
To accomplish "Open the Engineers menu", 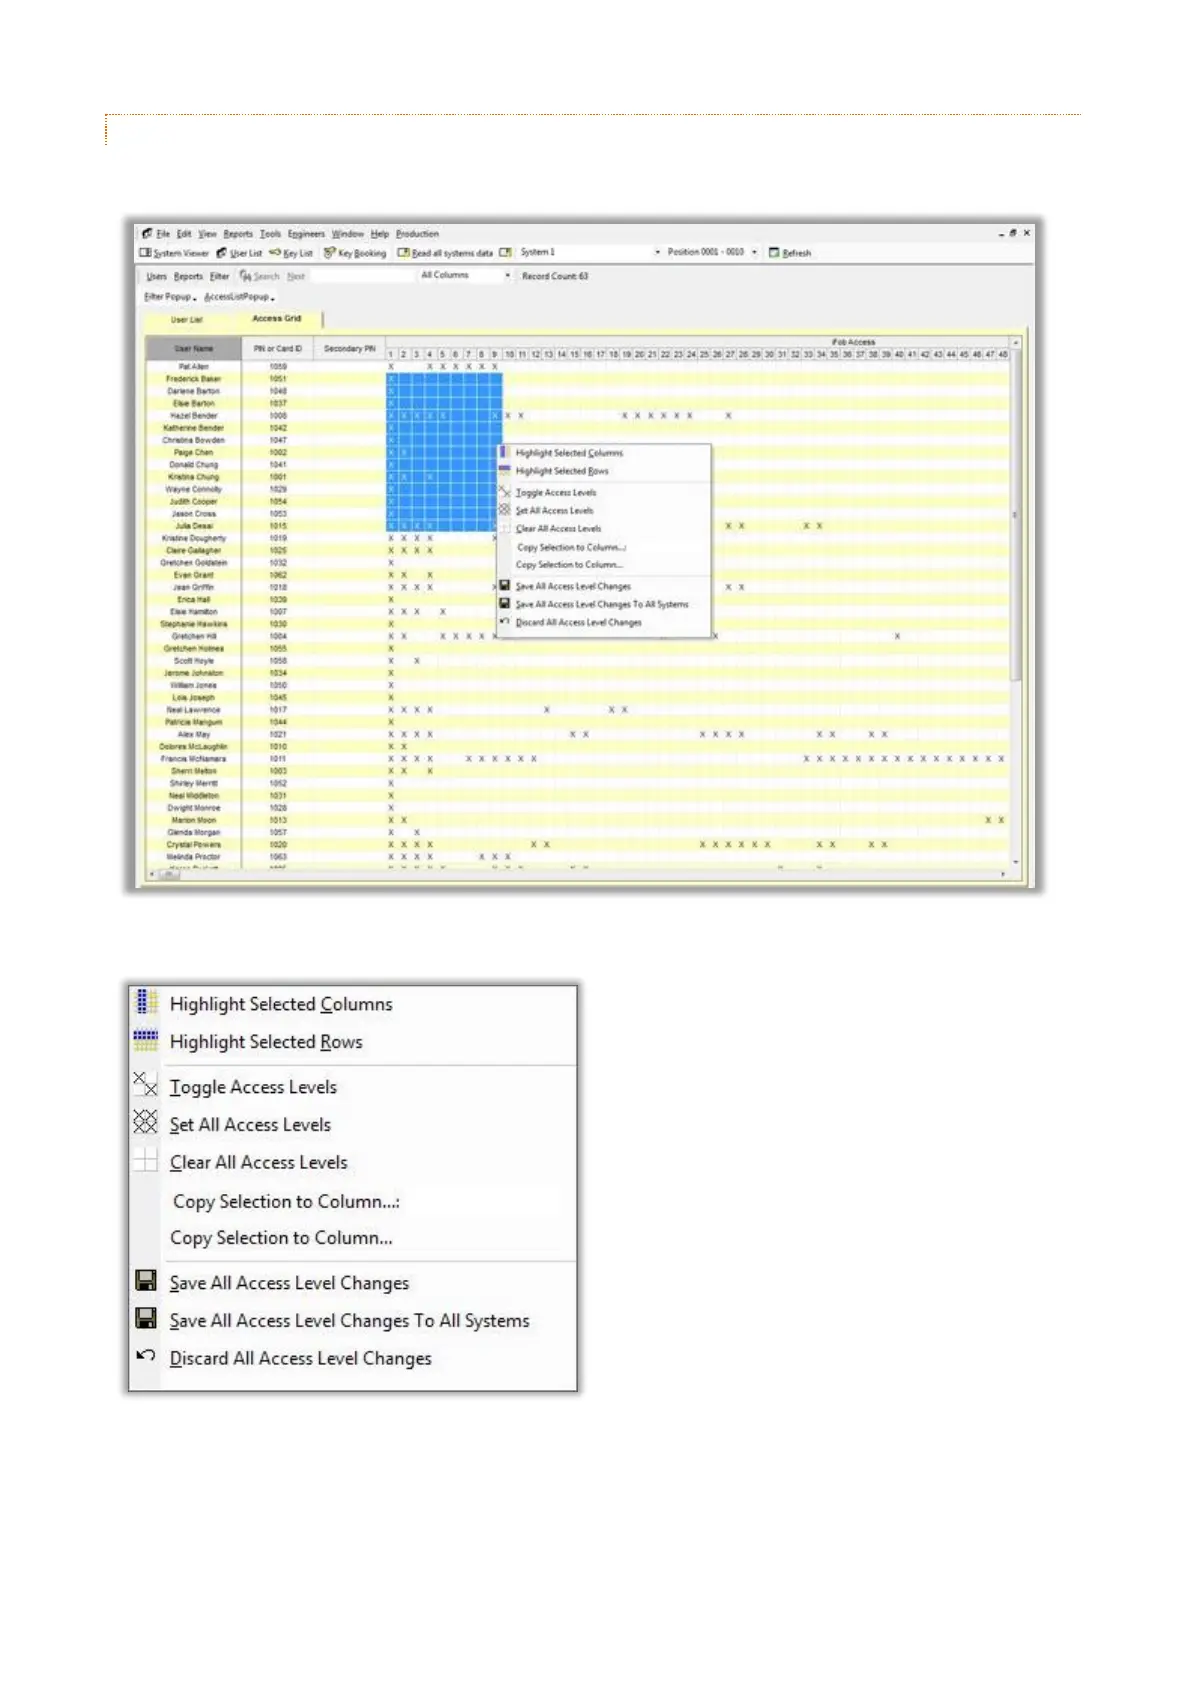I will [306, 234].
